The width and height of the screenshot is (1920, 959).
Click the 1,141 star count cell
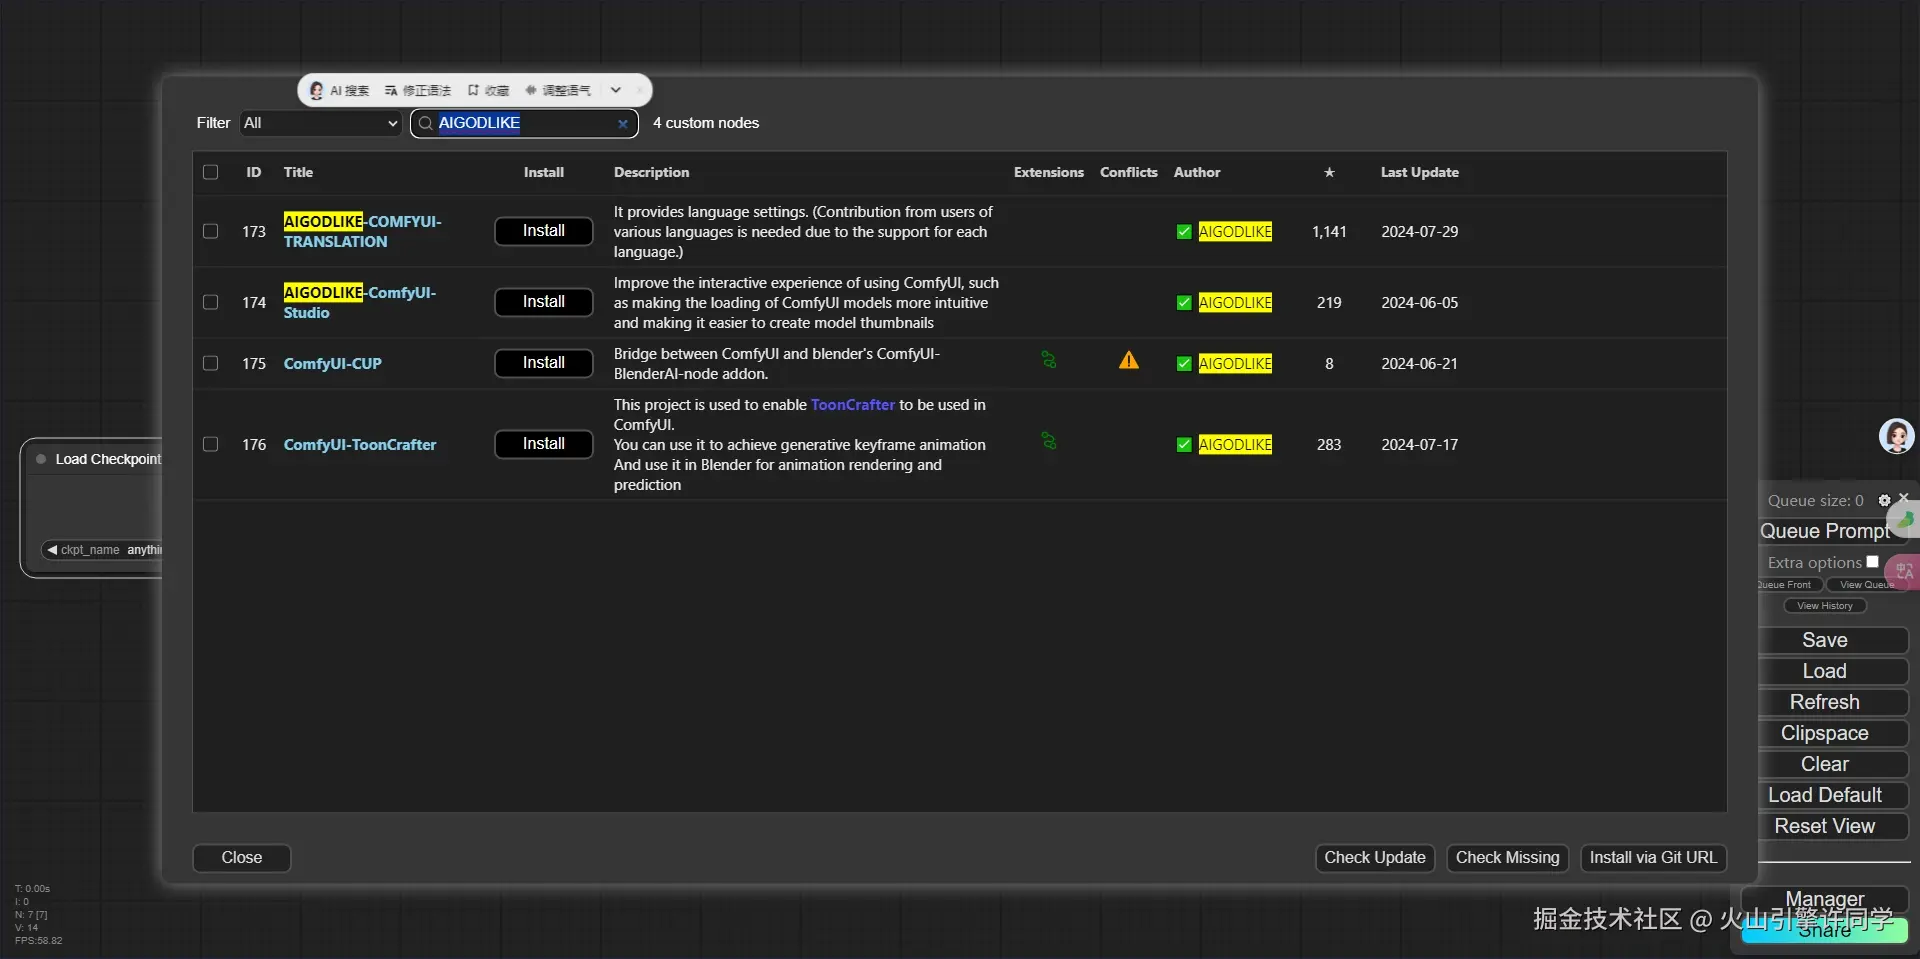(1329, 232)
